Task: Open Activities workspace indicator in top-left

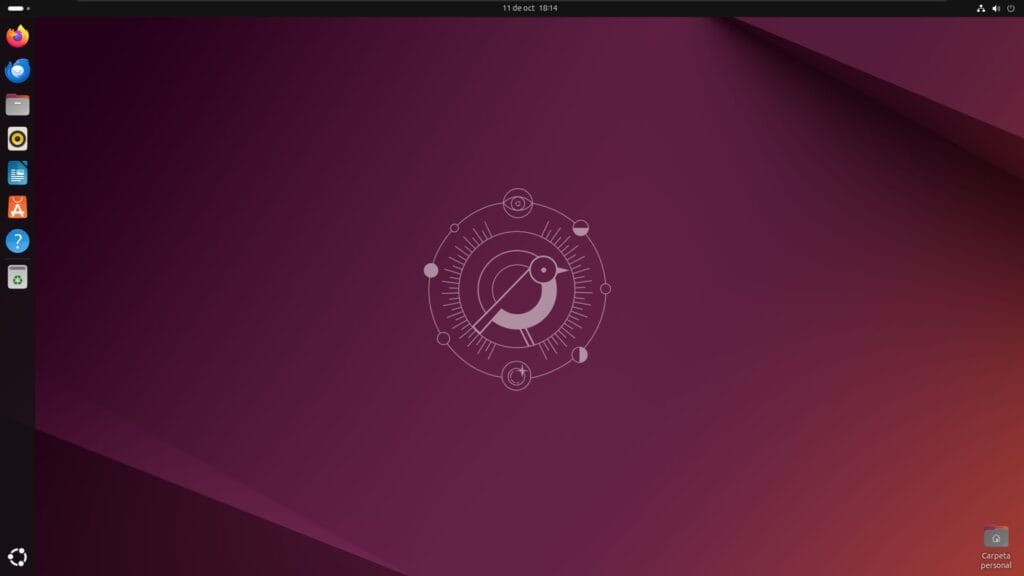Action: pos(18,8)
